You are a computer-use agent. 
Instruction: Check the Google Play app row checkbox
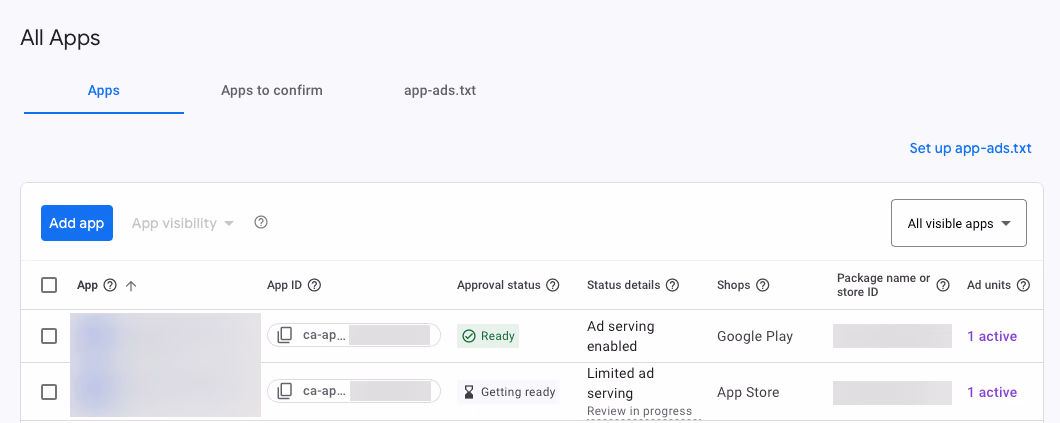(49, 336)
